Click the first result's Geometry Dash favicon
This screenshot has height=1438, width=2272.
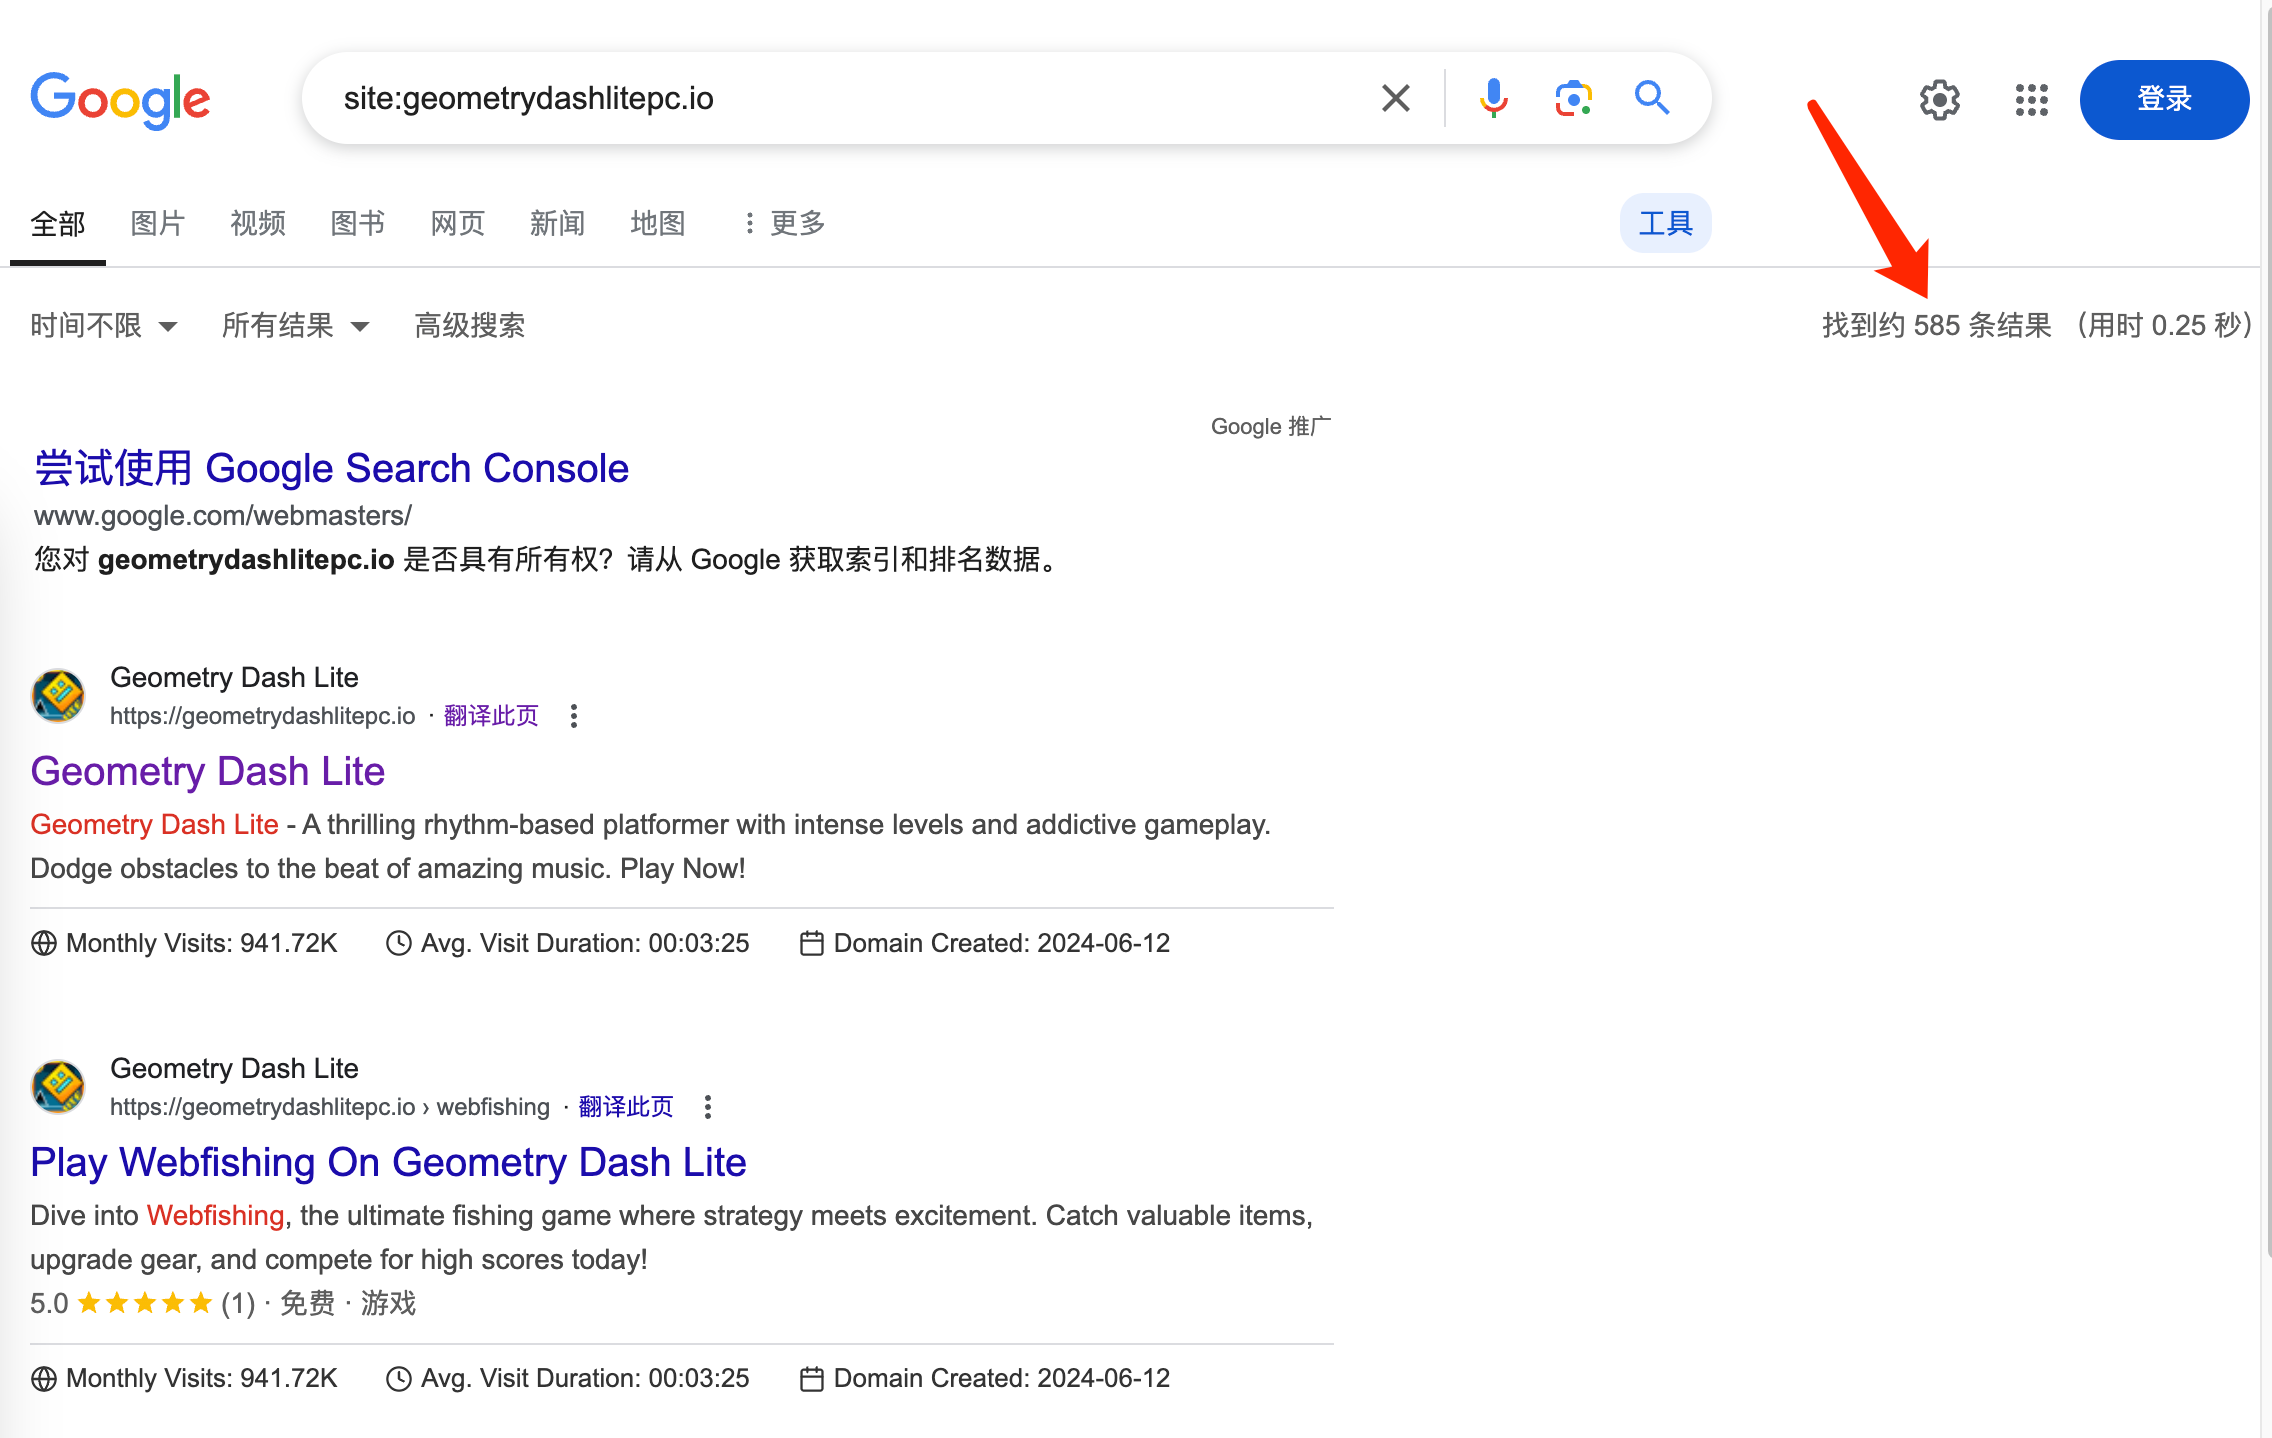coord(58,695)
